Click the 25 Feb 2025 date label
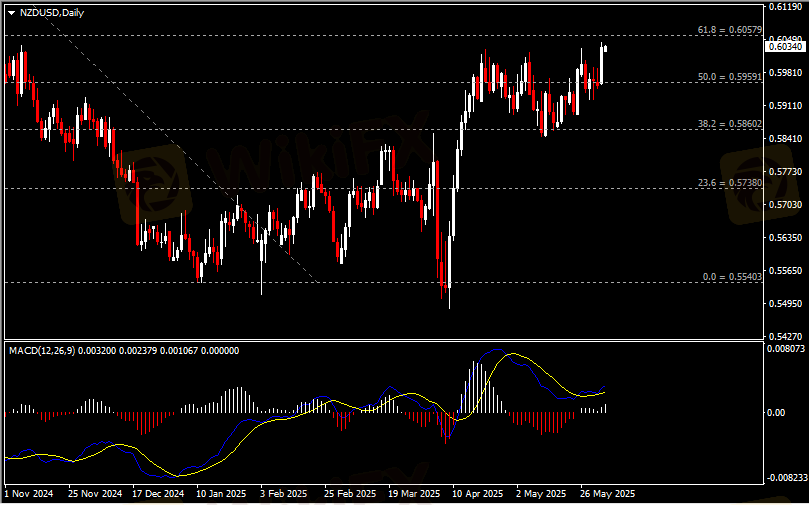This screenshot has height=505, width=809. (x=350, y=494)
